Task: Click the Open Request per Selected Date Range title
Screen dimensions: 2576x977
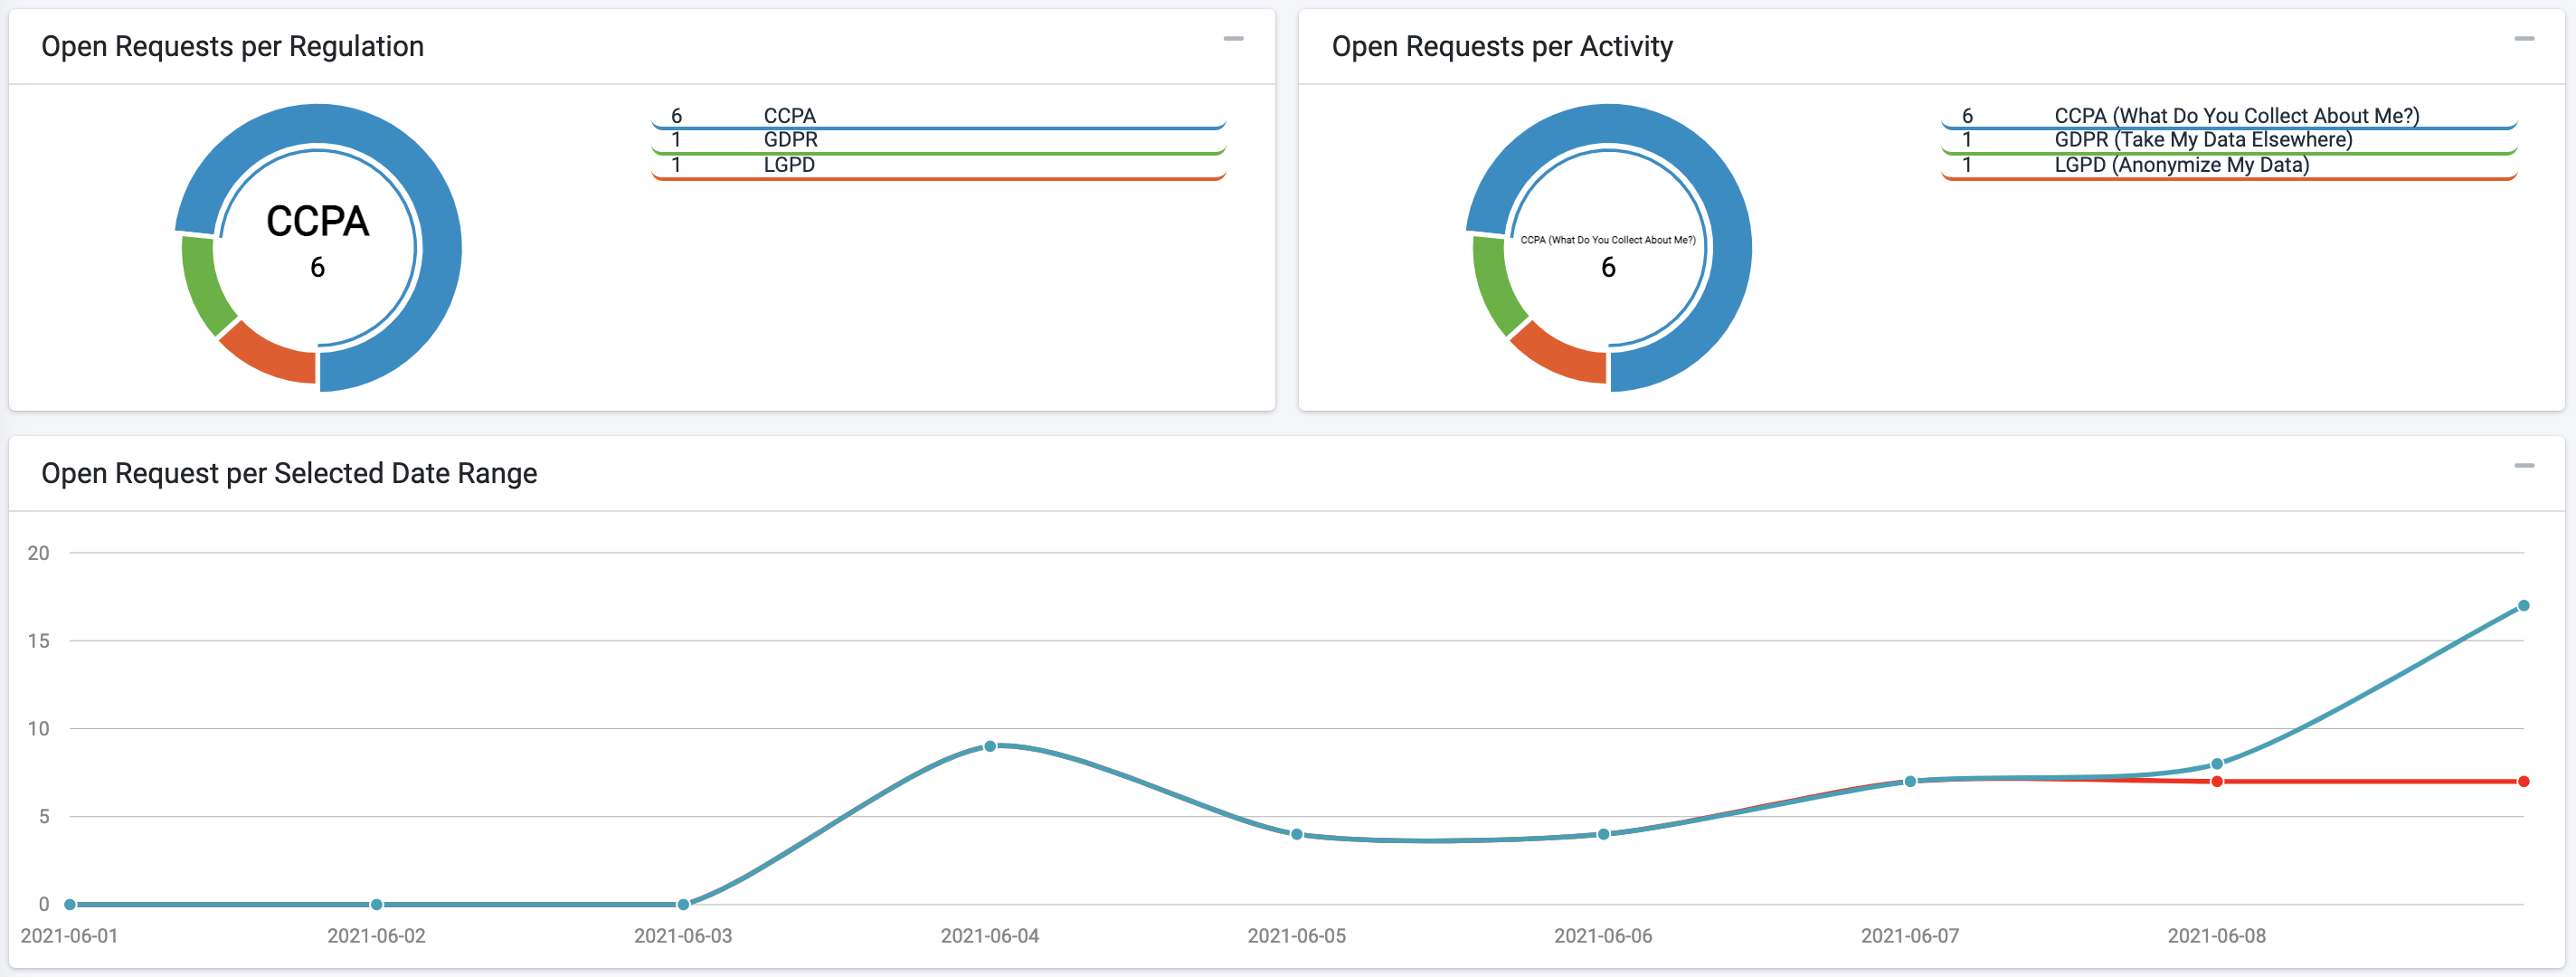Action: (289, 473)
